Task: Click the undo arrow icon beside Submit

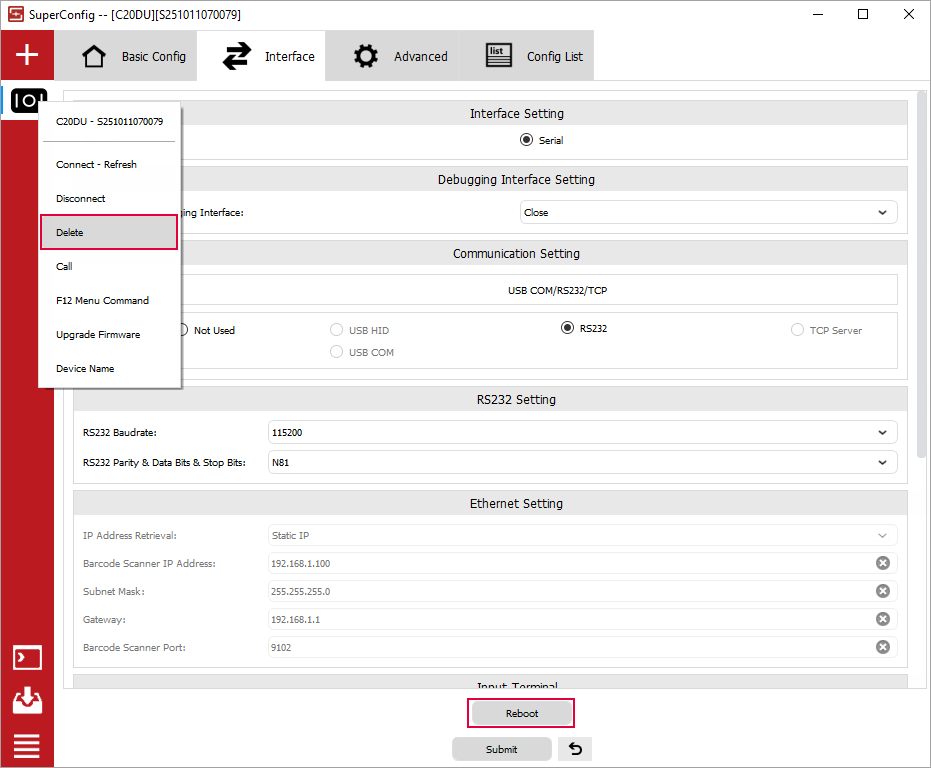Action: click(575, 749)
